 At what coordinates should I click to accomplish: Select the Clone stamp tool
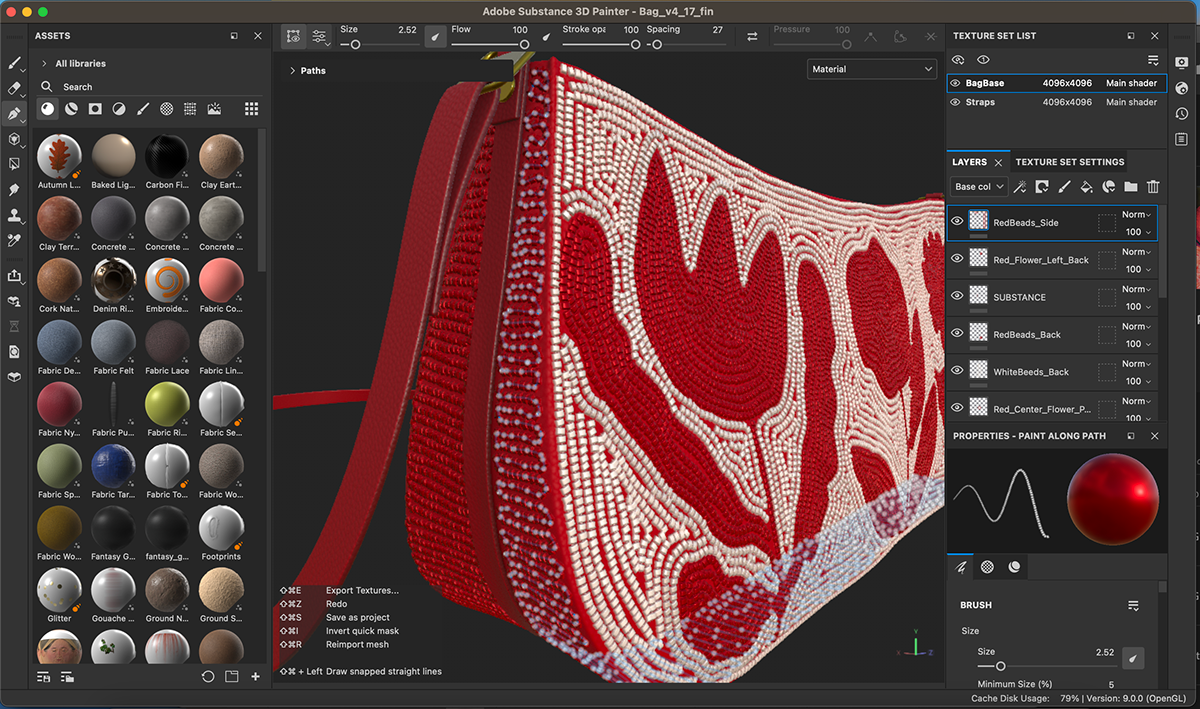click(x=14, y=215)
